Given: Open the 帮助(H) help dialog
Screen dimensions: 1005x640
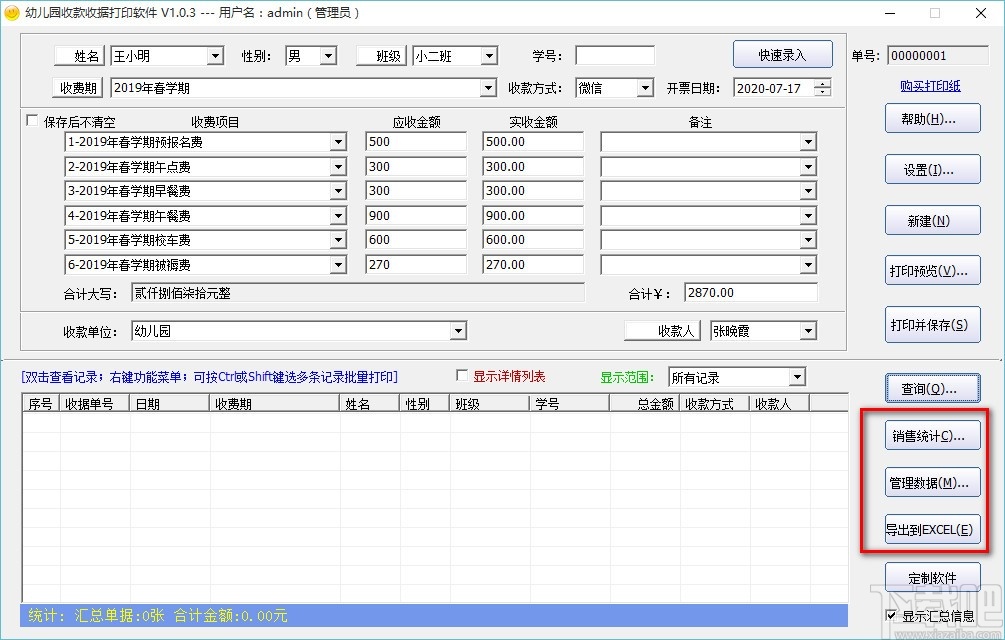Looking at the screenshot, I should click(x=931, y=118).
